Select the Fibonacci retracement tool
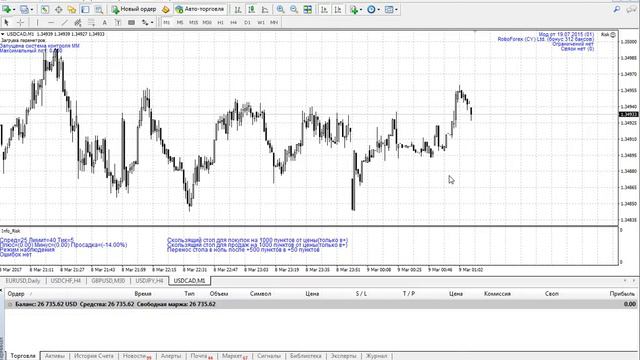 click(x=91, y=22)
